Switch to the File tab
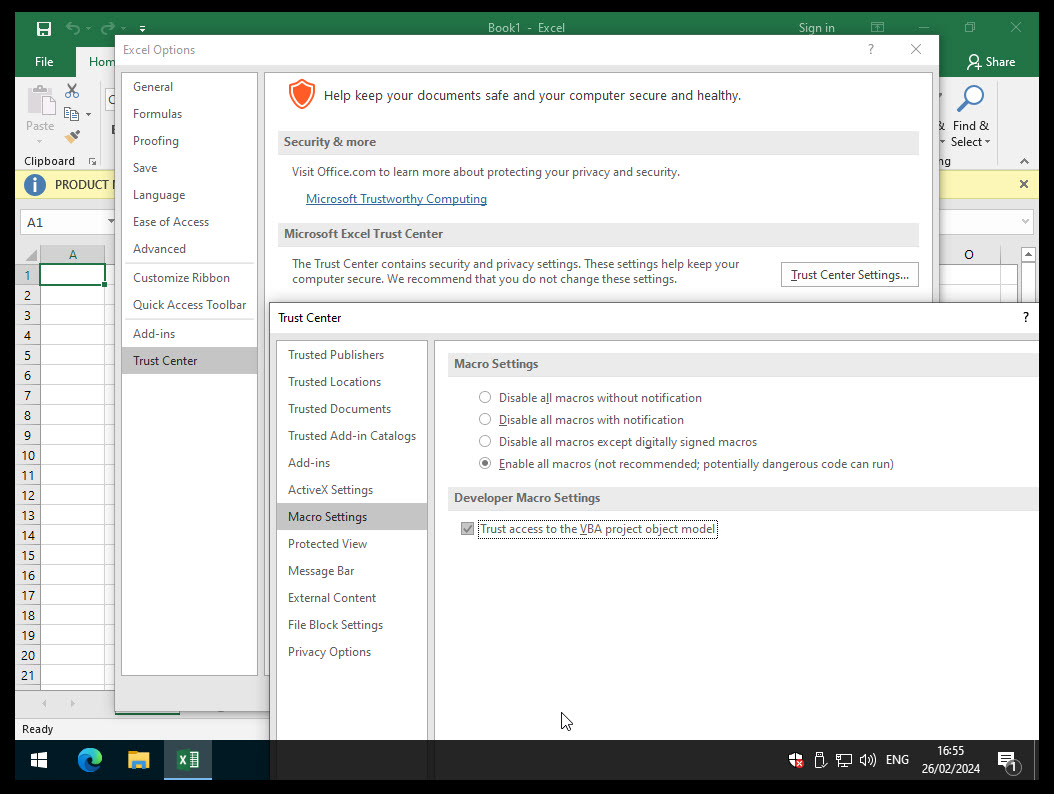Viewport: 1054px width, 794px height. click(43, 61)
